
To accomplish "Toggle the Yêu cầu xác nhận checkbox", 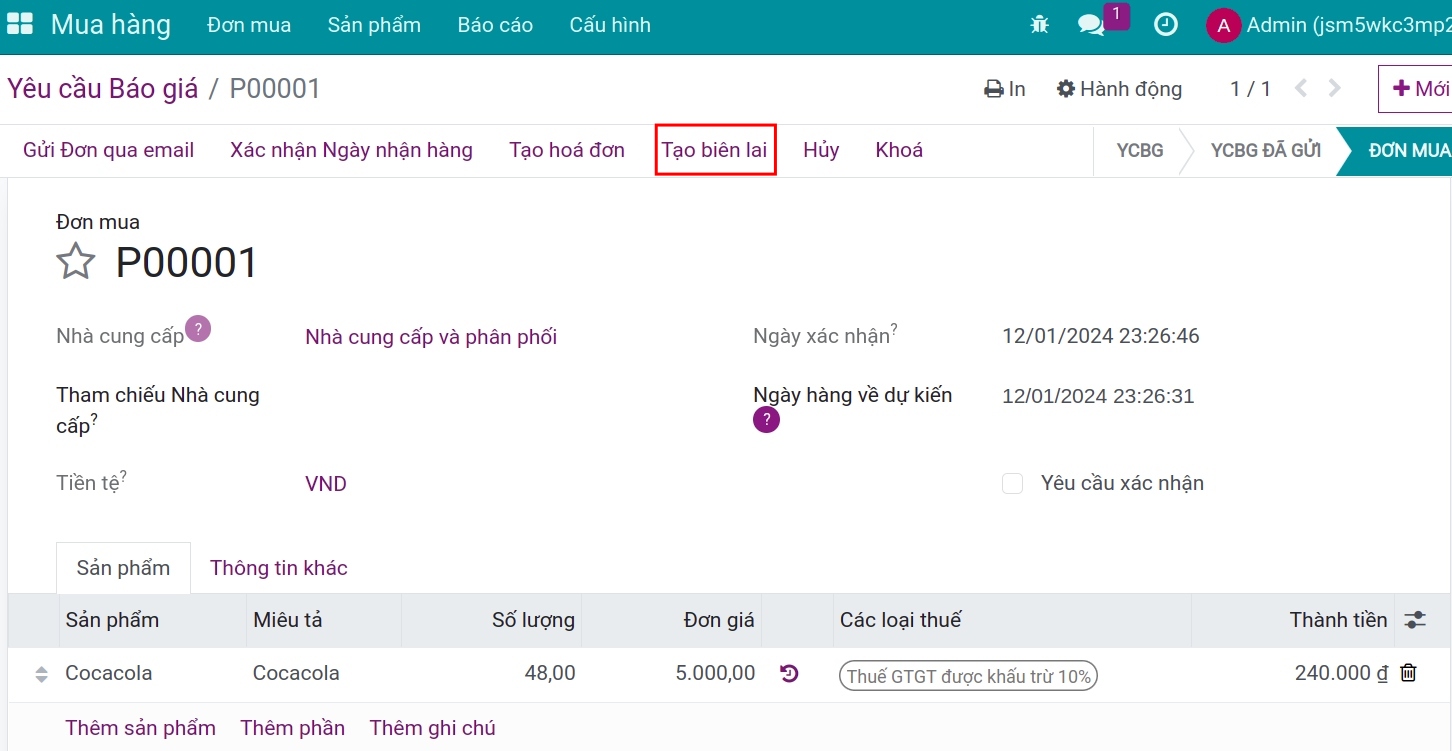I will pyautogui.click(x=1013, y=484).
